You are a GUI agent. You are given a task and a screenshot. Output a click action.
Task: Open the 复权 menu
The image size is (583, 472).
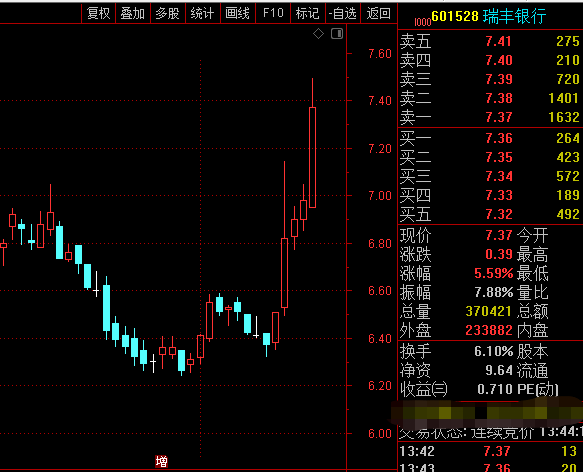coord(99,13)
